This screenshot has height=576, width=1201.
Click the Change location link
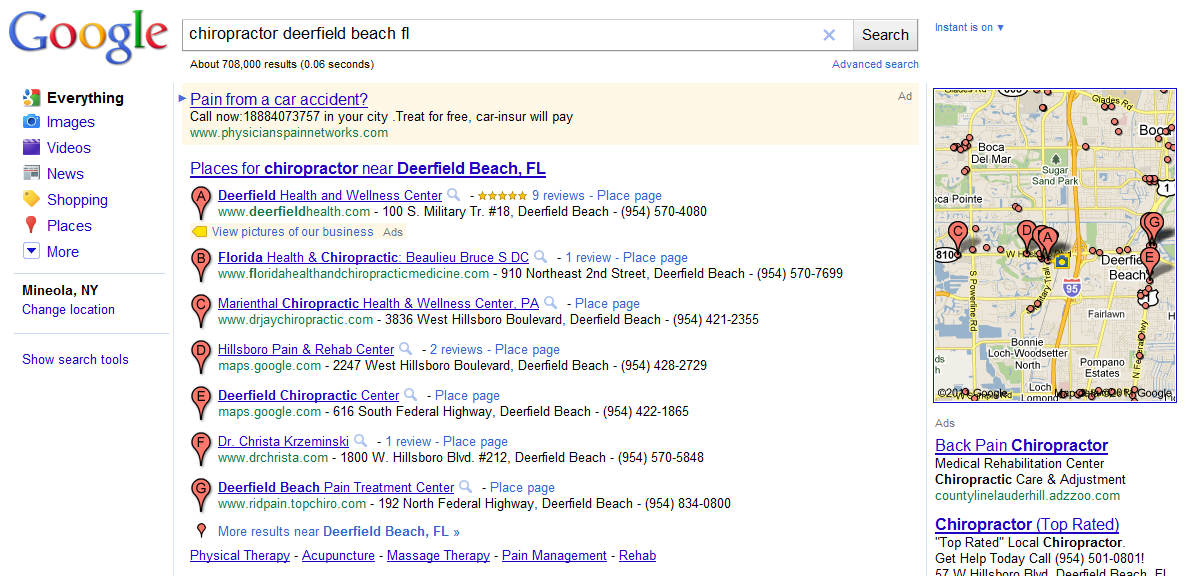[x=68, y=310]
